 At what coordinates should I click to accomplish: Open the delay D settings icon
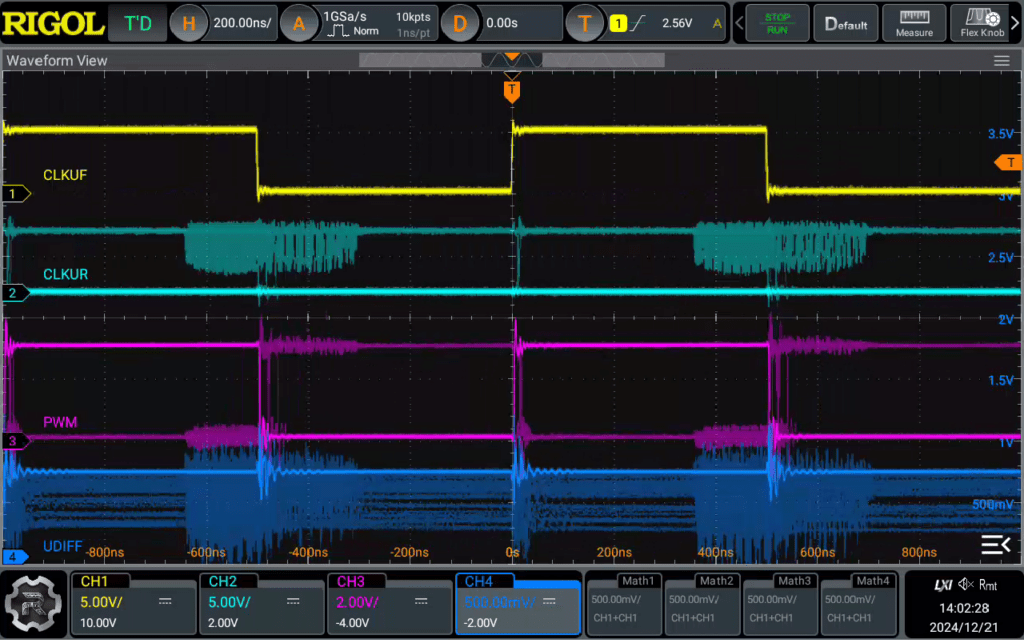pyautogui.click(x=459, y=24)
